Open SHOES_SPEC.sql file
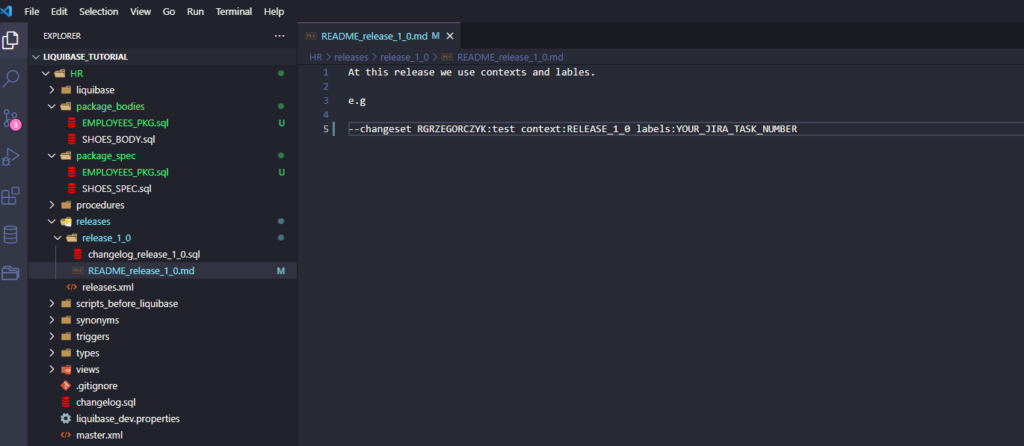Image resolution: width=1024 pixels, height=446 pixels. point(162,188)
